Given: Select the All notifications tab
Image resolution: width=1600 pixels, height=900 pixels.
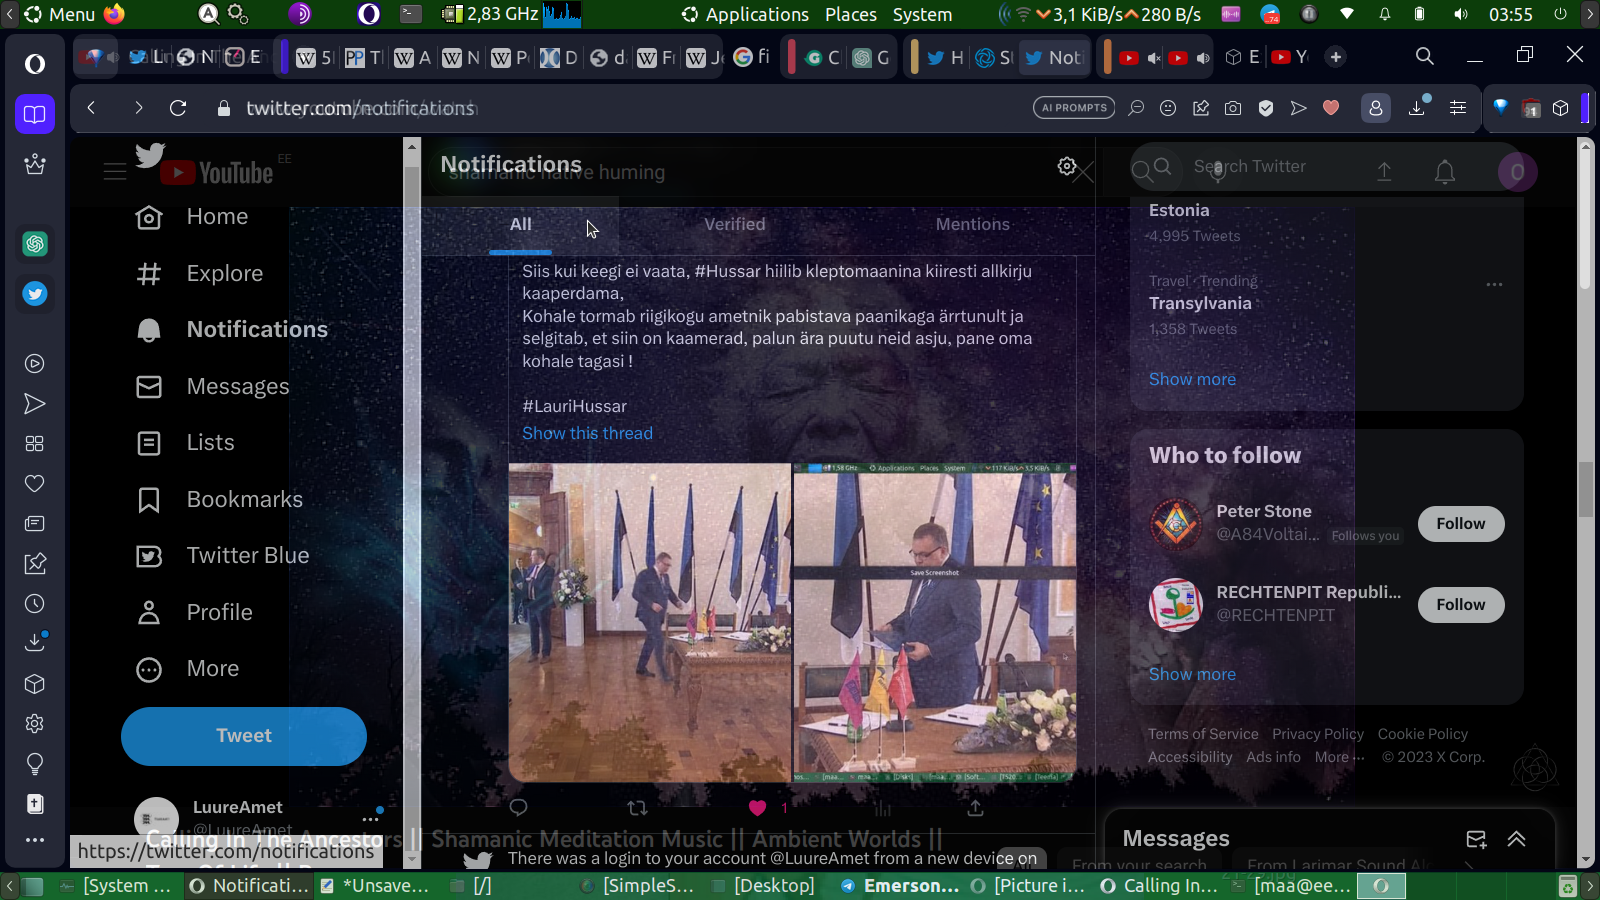Looking at the screenshot, I should pos(520,225).
